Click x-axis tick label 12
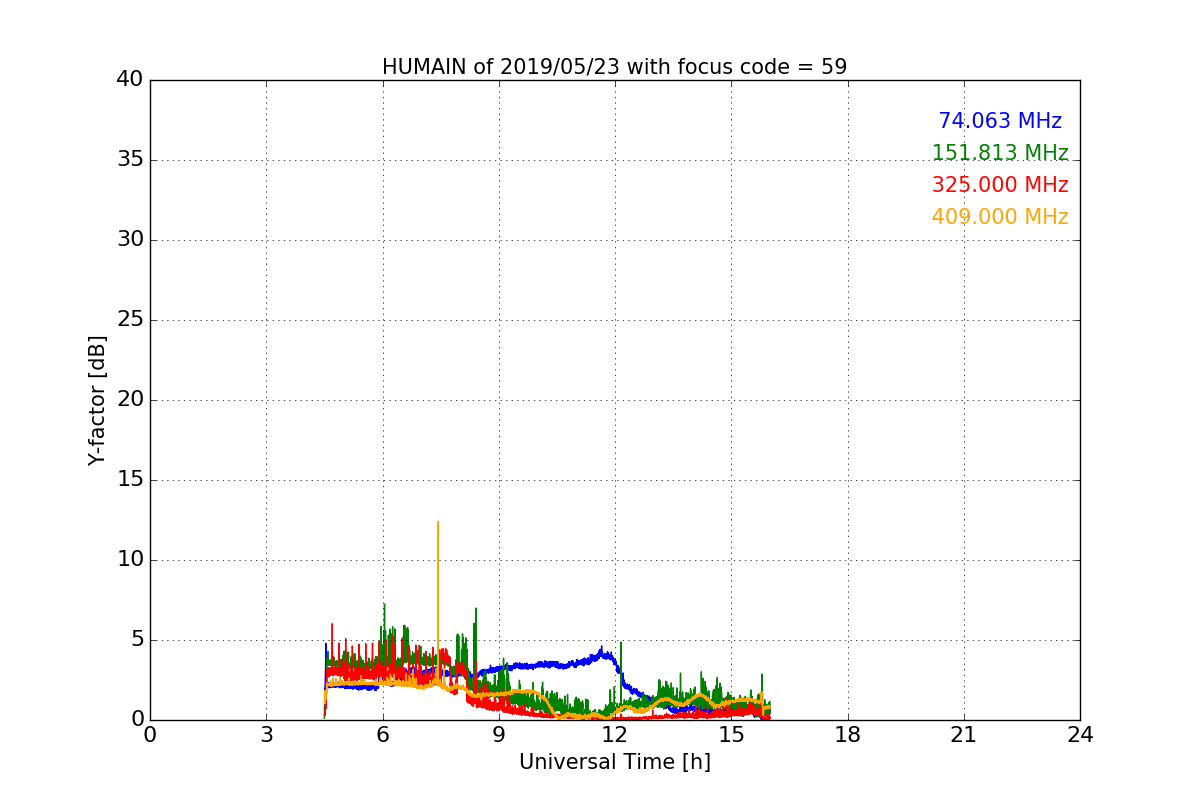1200x800 pixels. pyautogui.click(x=615, y=735)
